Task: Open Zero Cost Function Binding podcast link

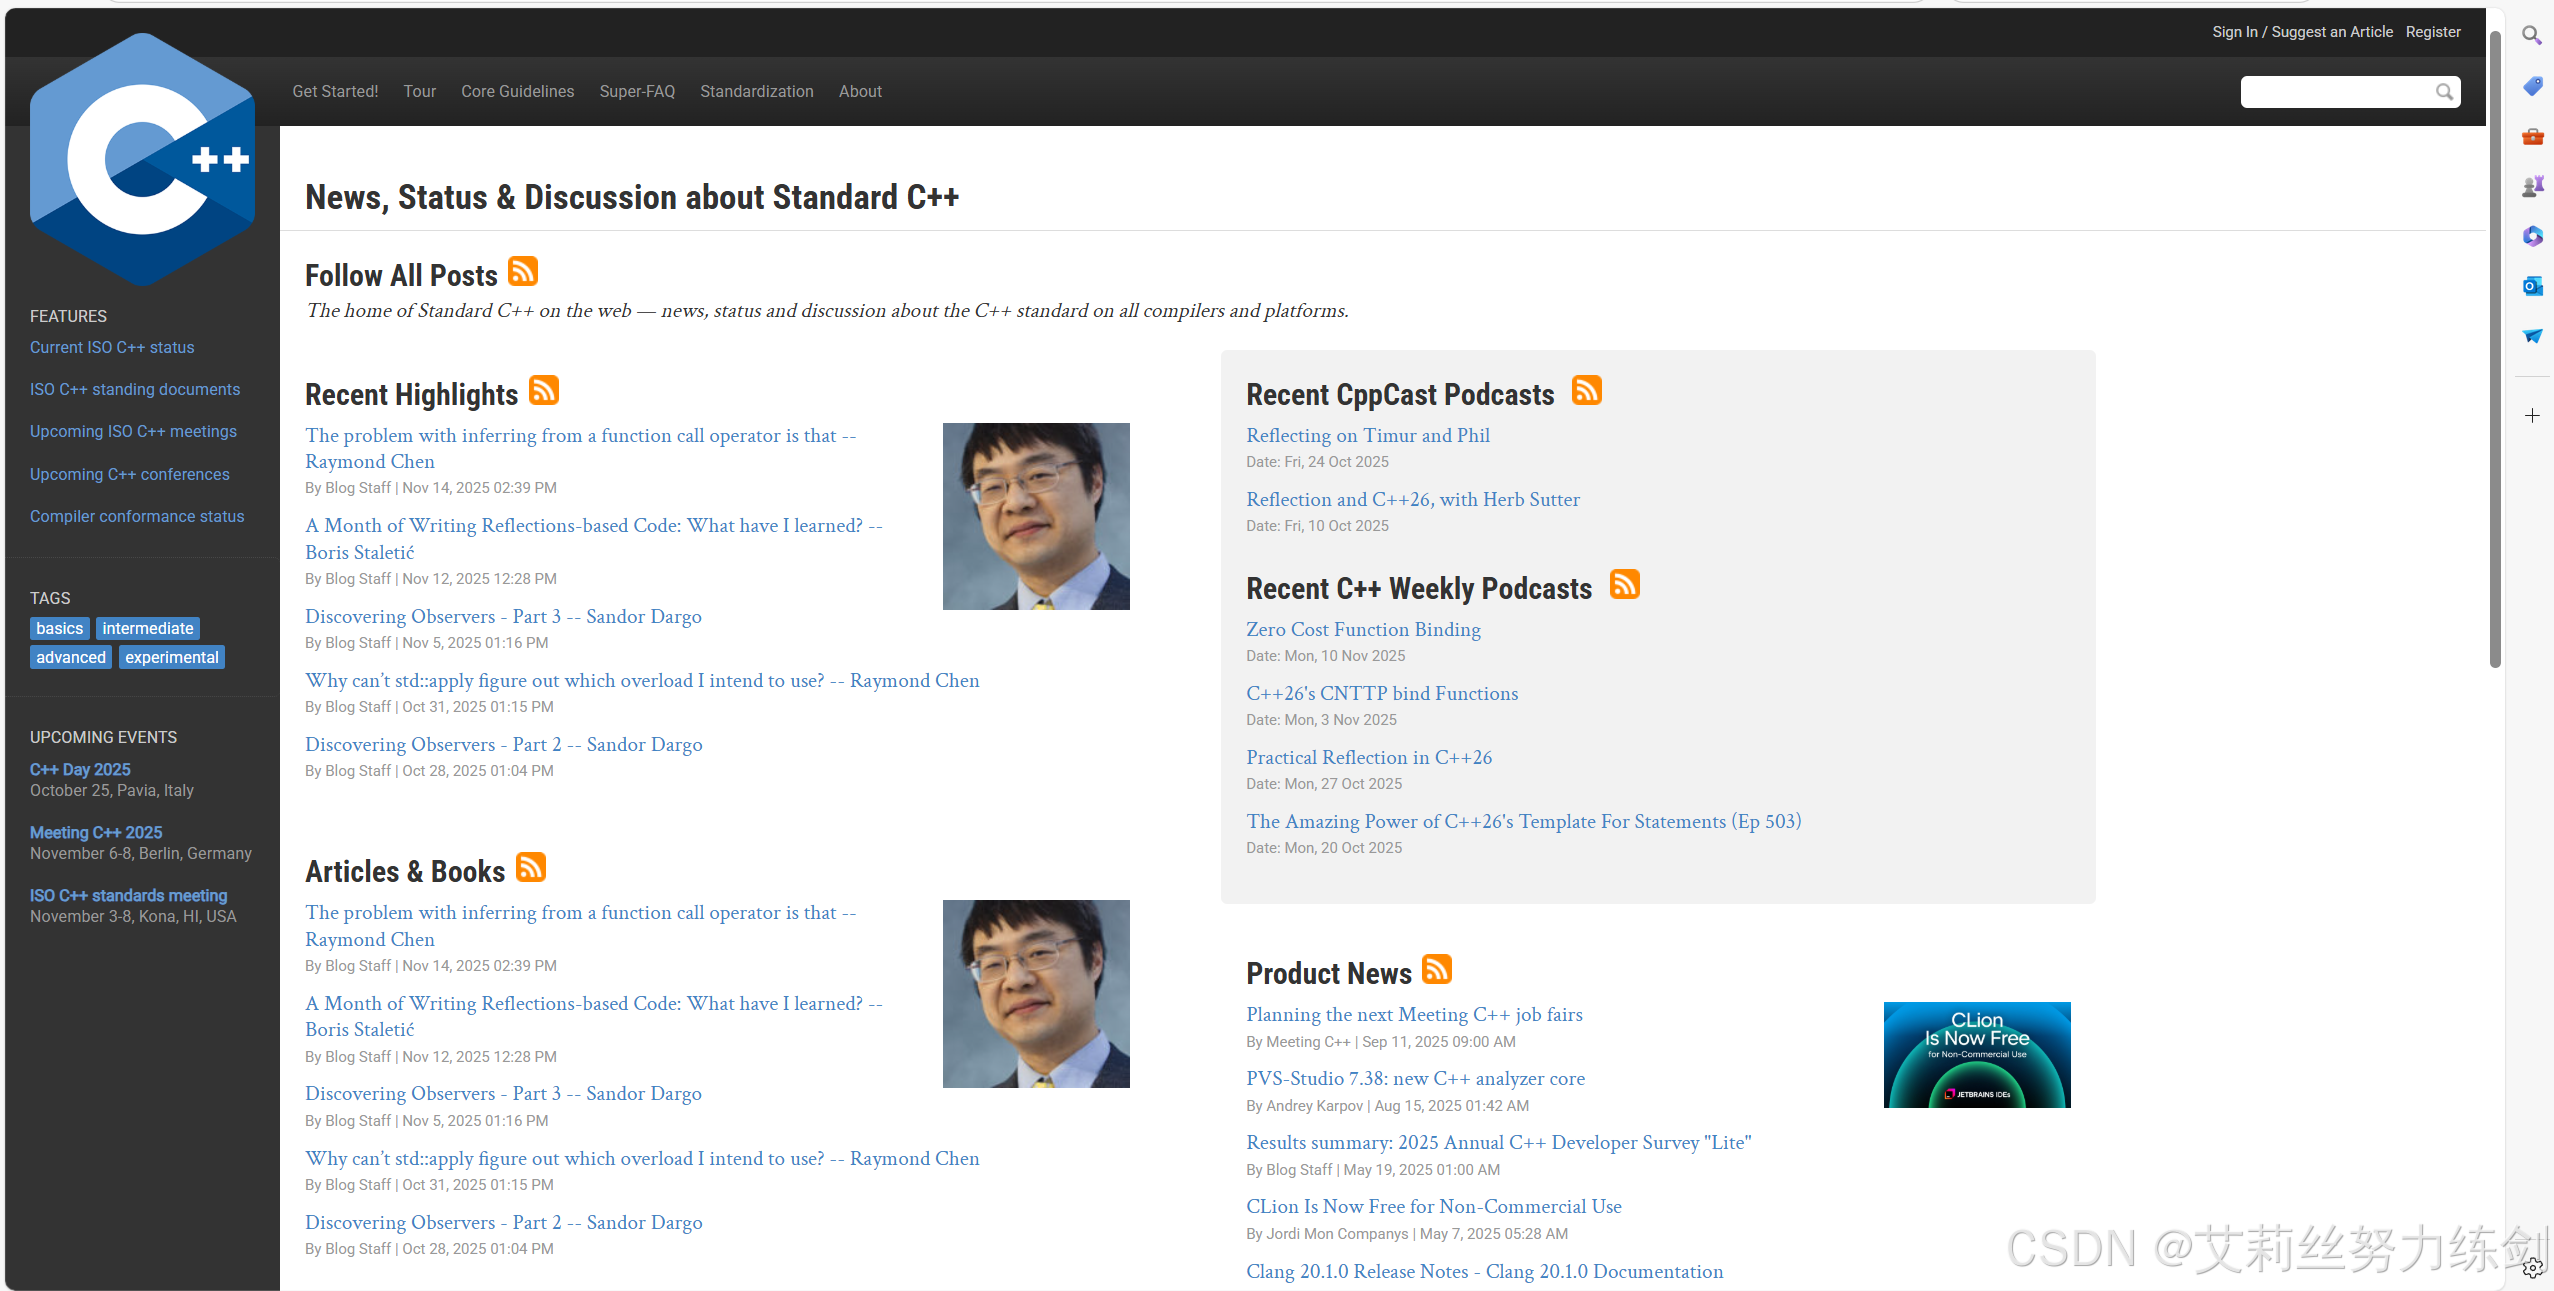Action: pyautogui.click(x=1363, y=629)
